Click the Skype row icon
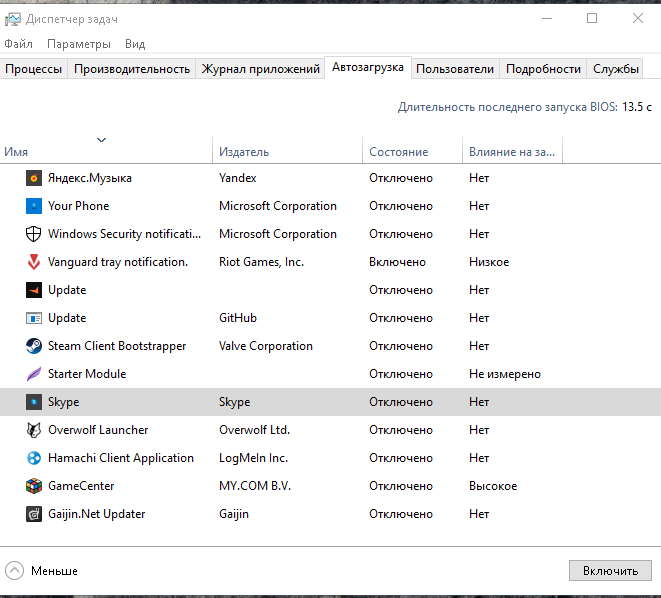The image size is (661, 598). click(x=34, y=402)
